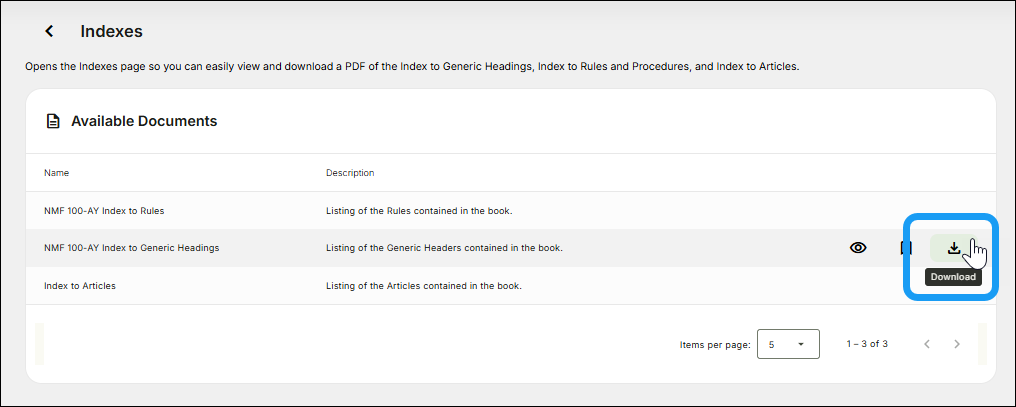Click the Description column header
1016x407 pixels.
tap(350, 173)
